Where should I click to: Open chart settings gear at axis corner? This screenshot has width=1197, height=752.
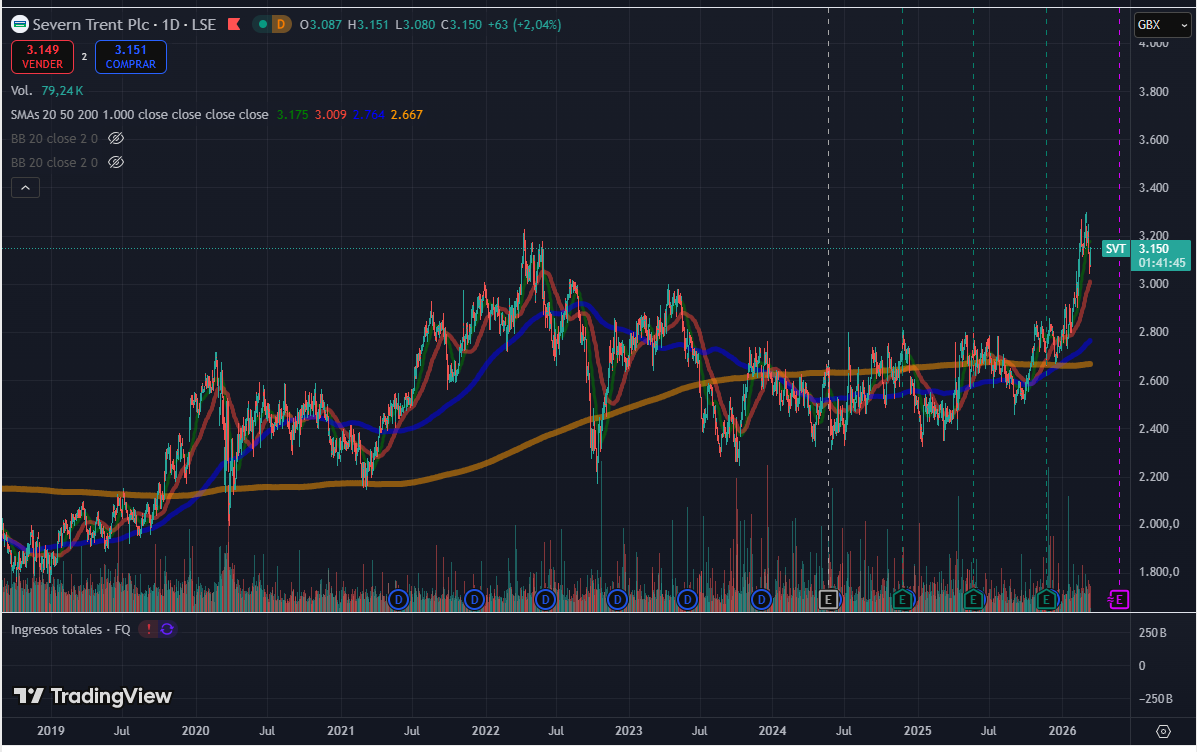1163,731
